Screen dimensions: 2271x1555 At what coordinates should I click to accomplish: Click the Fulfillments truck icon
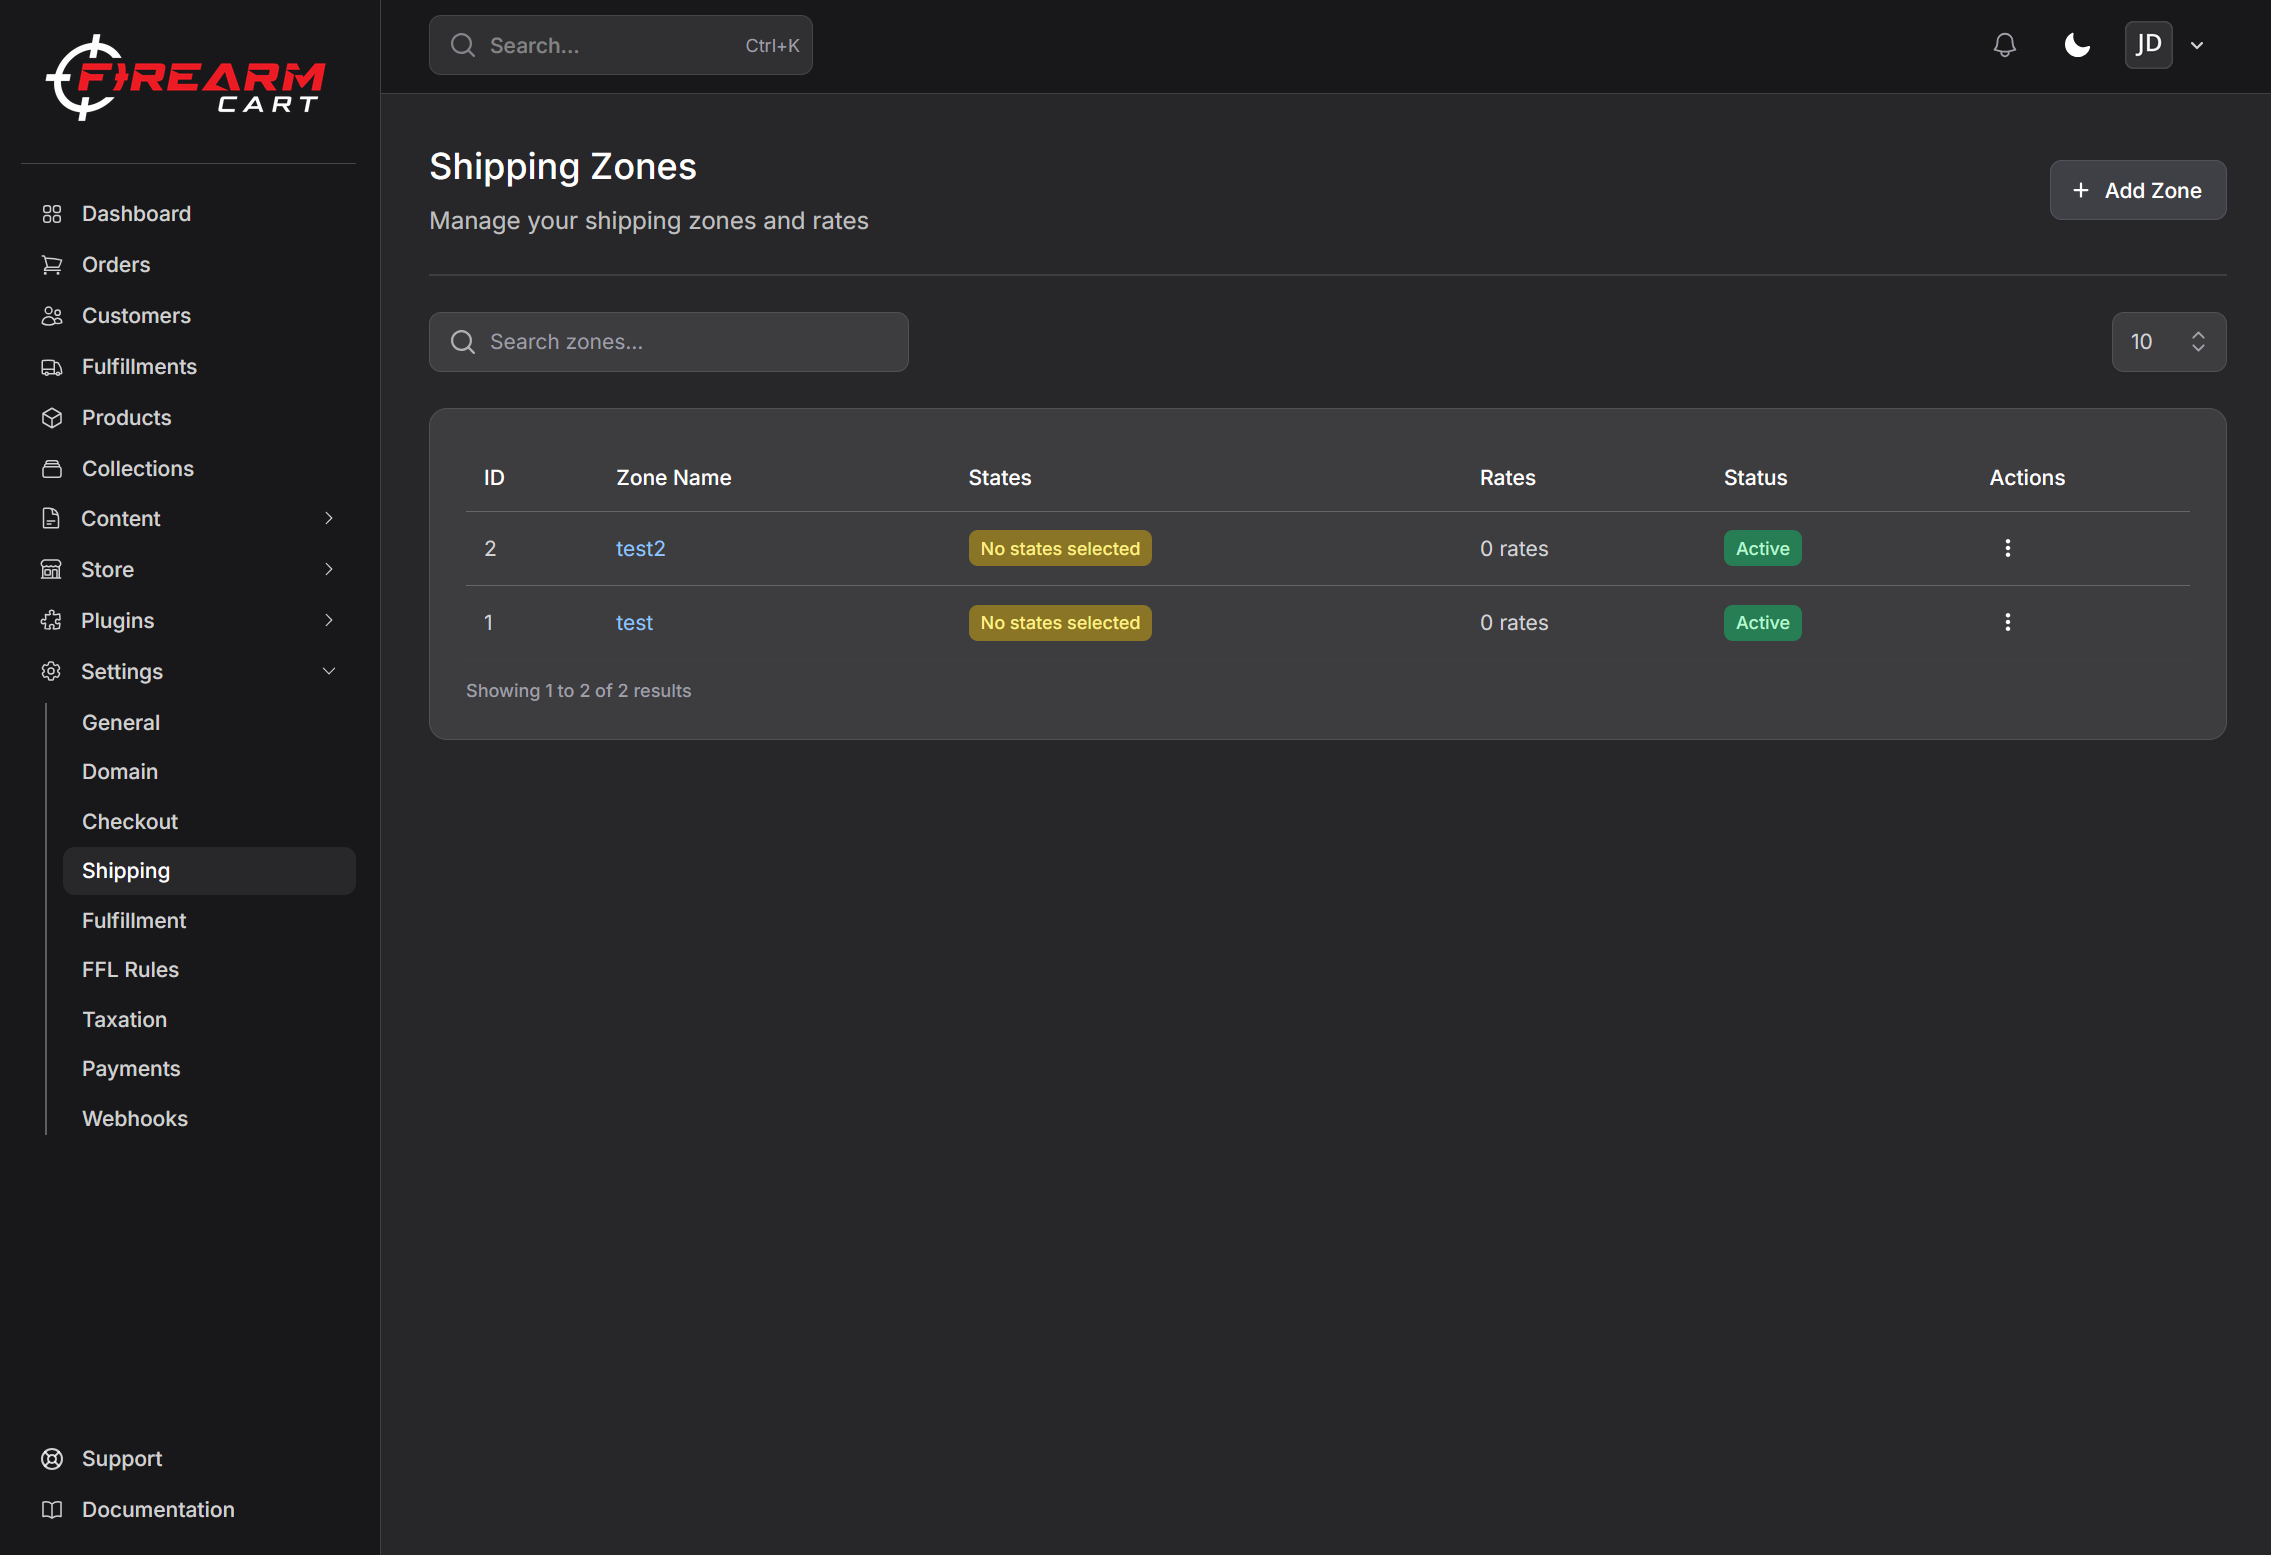tap(52, 367)
